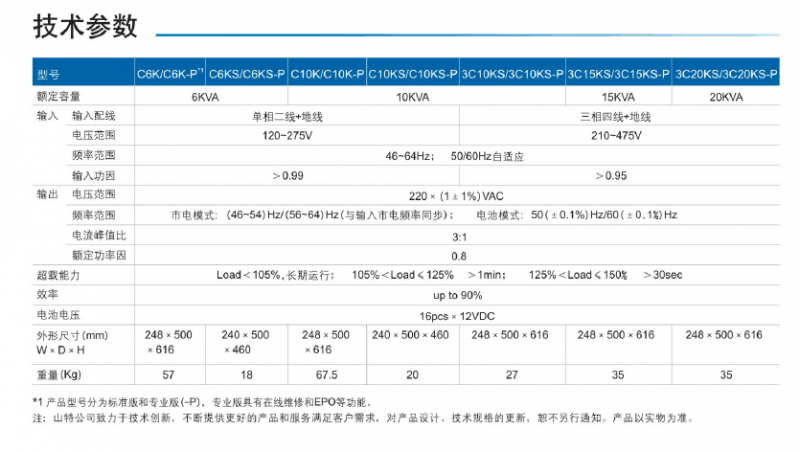Select the 单相二线+地线 input wiring cell
Viewport: 800px width, 452px height.
[x=295, y=117]
